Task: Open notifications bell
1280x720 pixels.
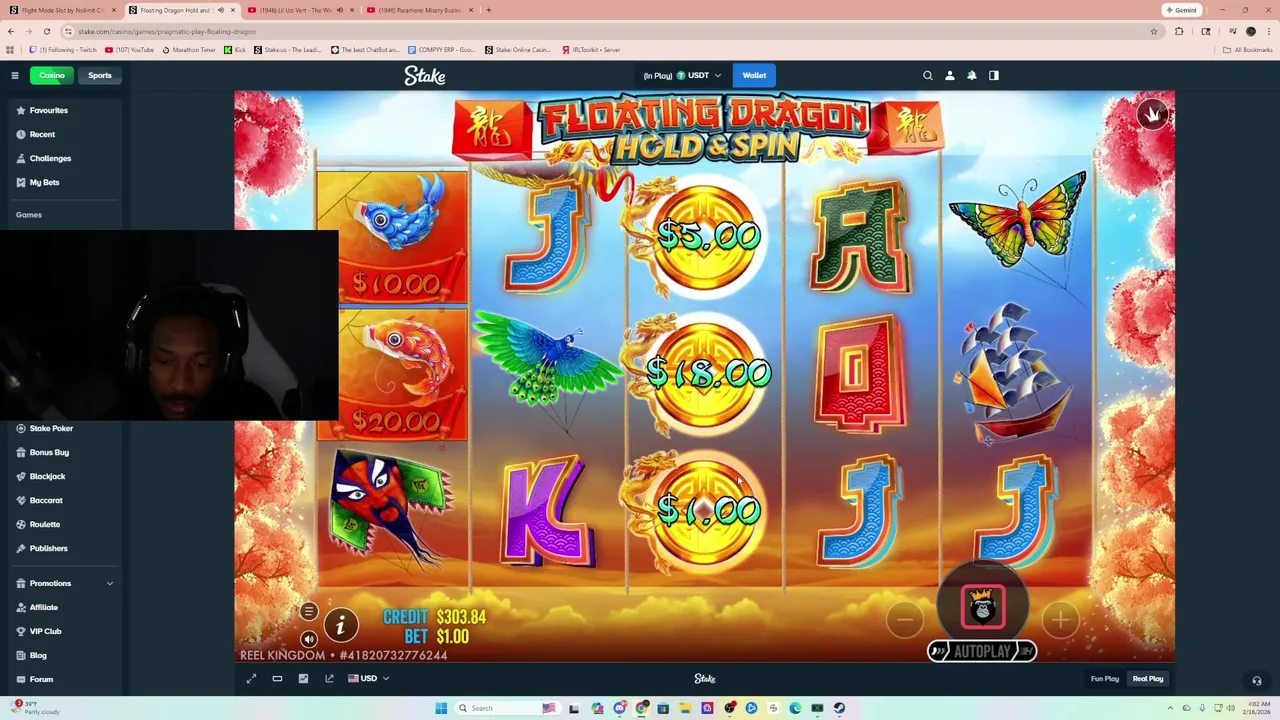Action: (972, 75)
